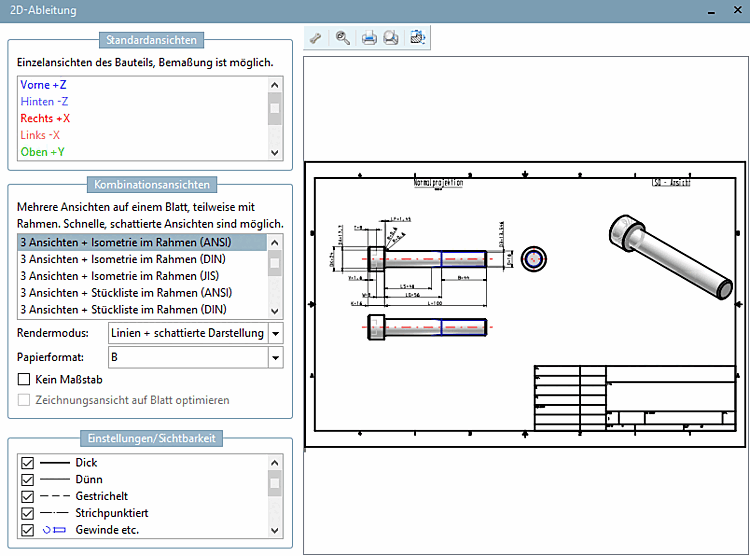
Task: Select Rechts +X standard view
Action: 45,119
